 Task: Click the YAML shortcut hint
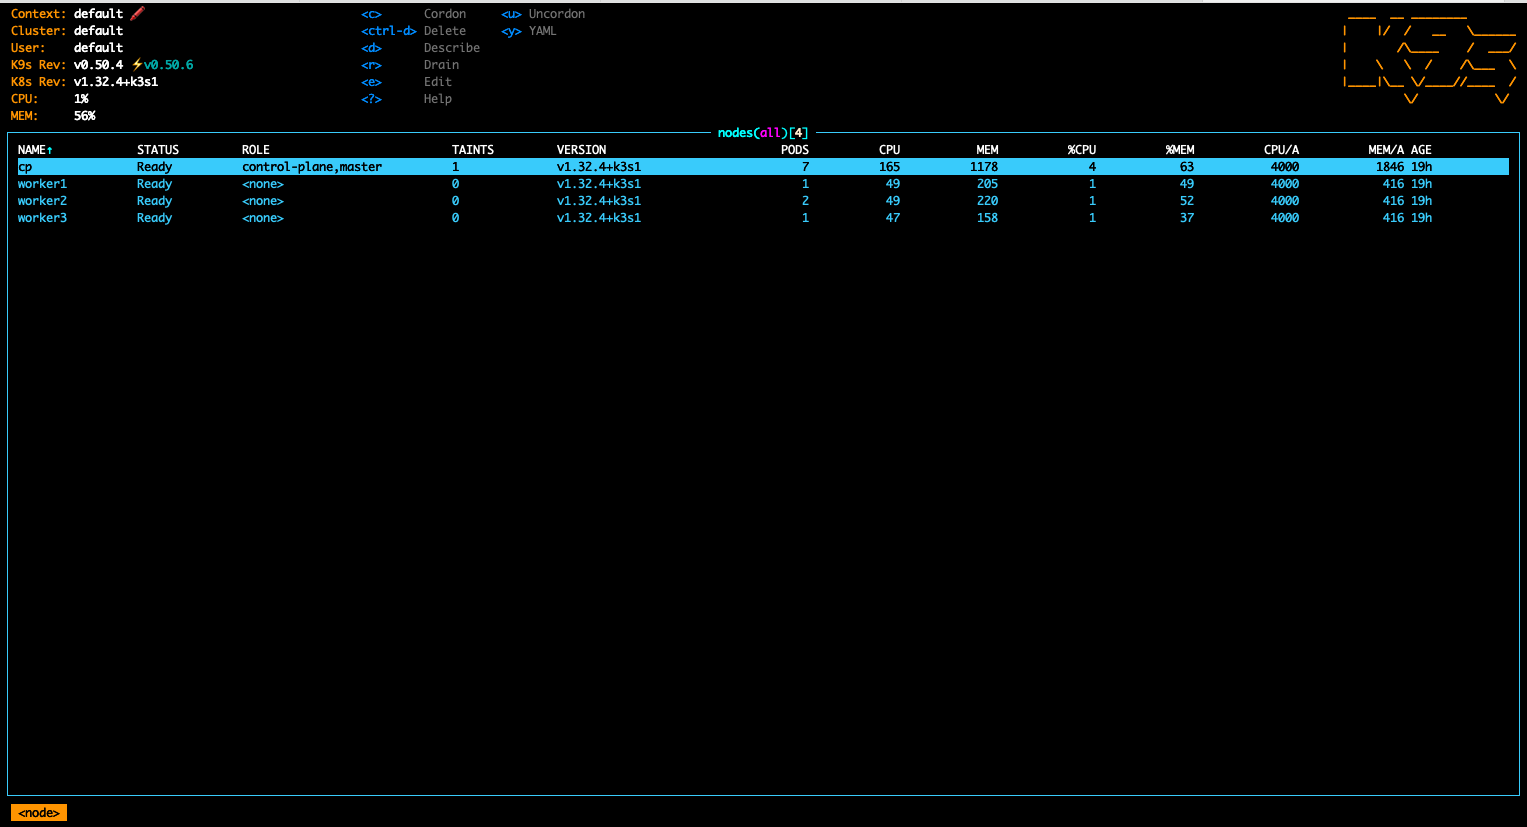coord(542,31)
